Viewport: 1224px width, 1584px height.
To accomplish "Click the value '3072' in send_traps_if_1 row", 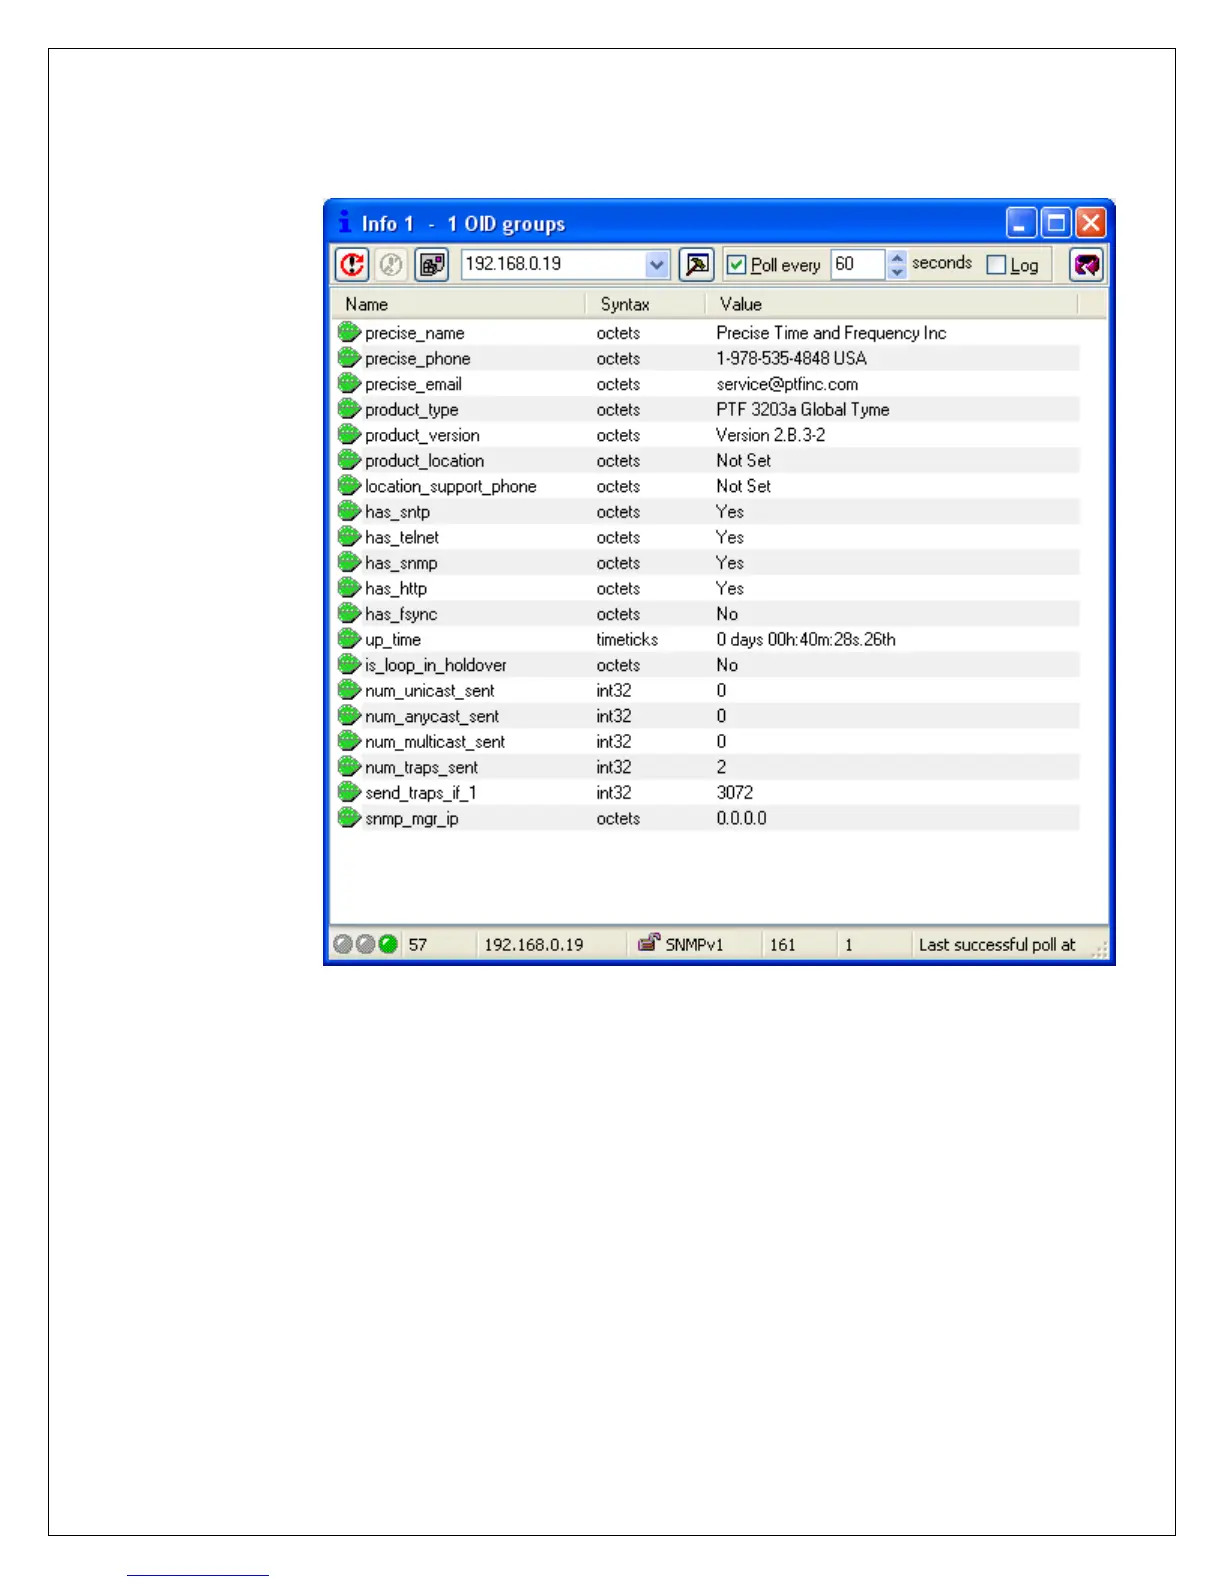I will pyautogui.click(x=734, y=792).
